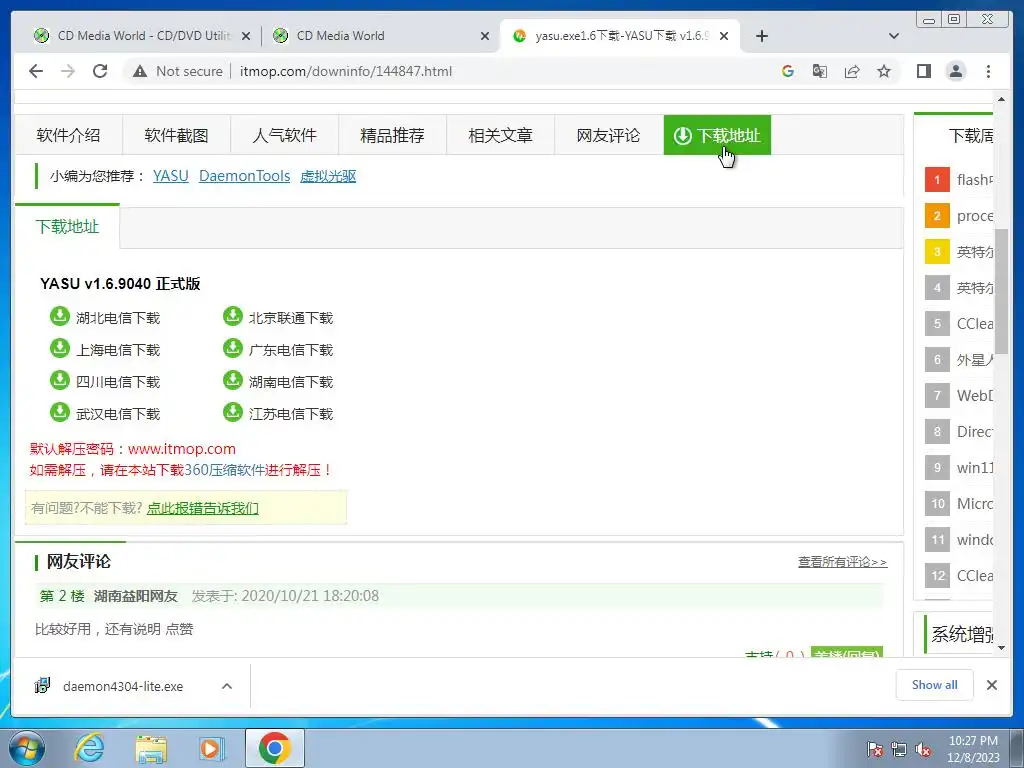Click 四川电信下载 download icon
The image size is (1024, 768).
click(59, 380)
